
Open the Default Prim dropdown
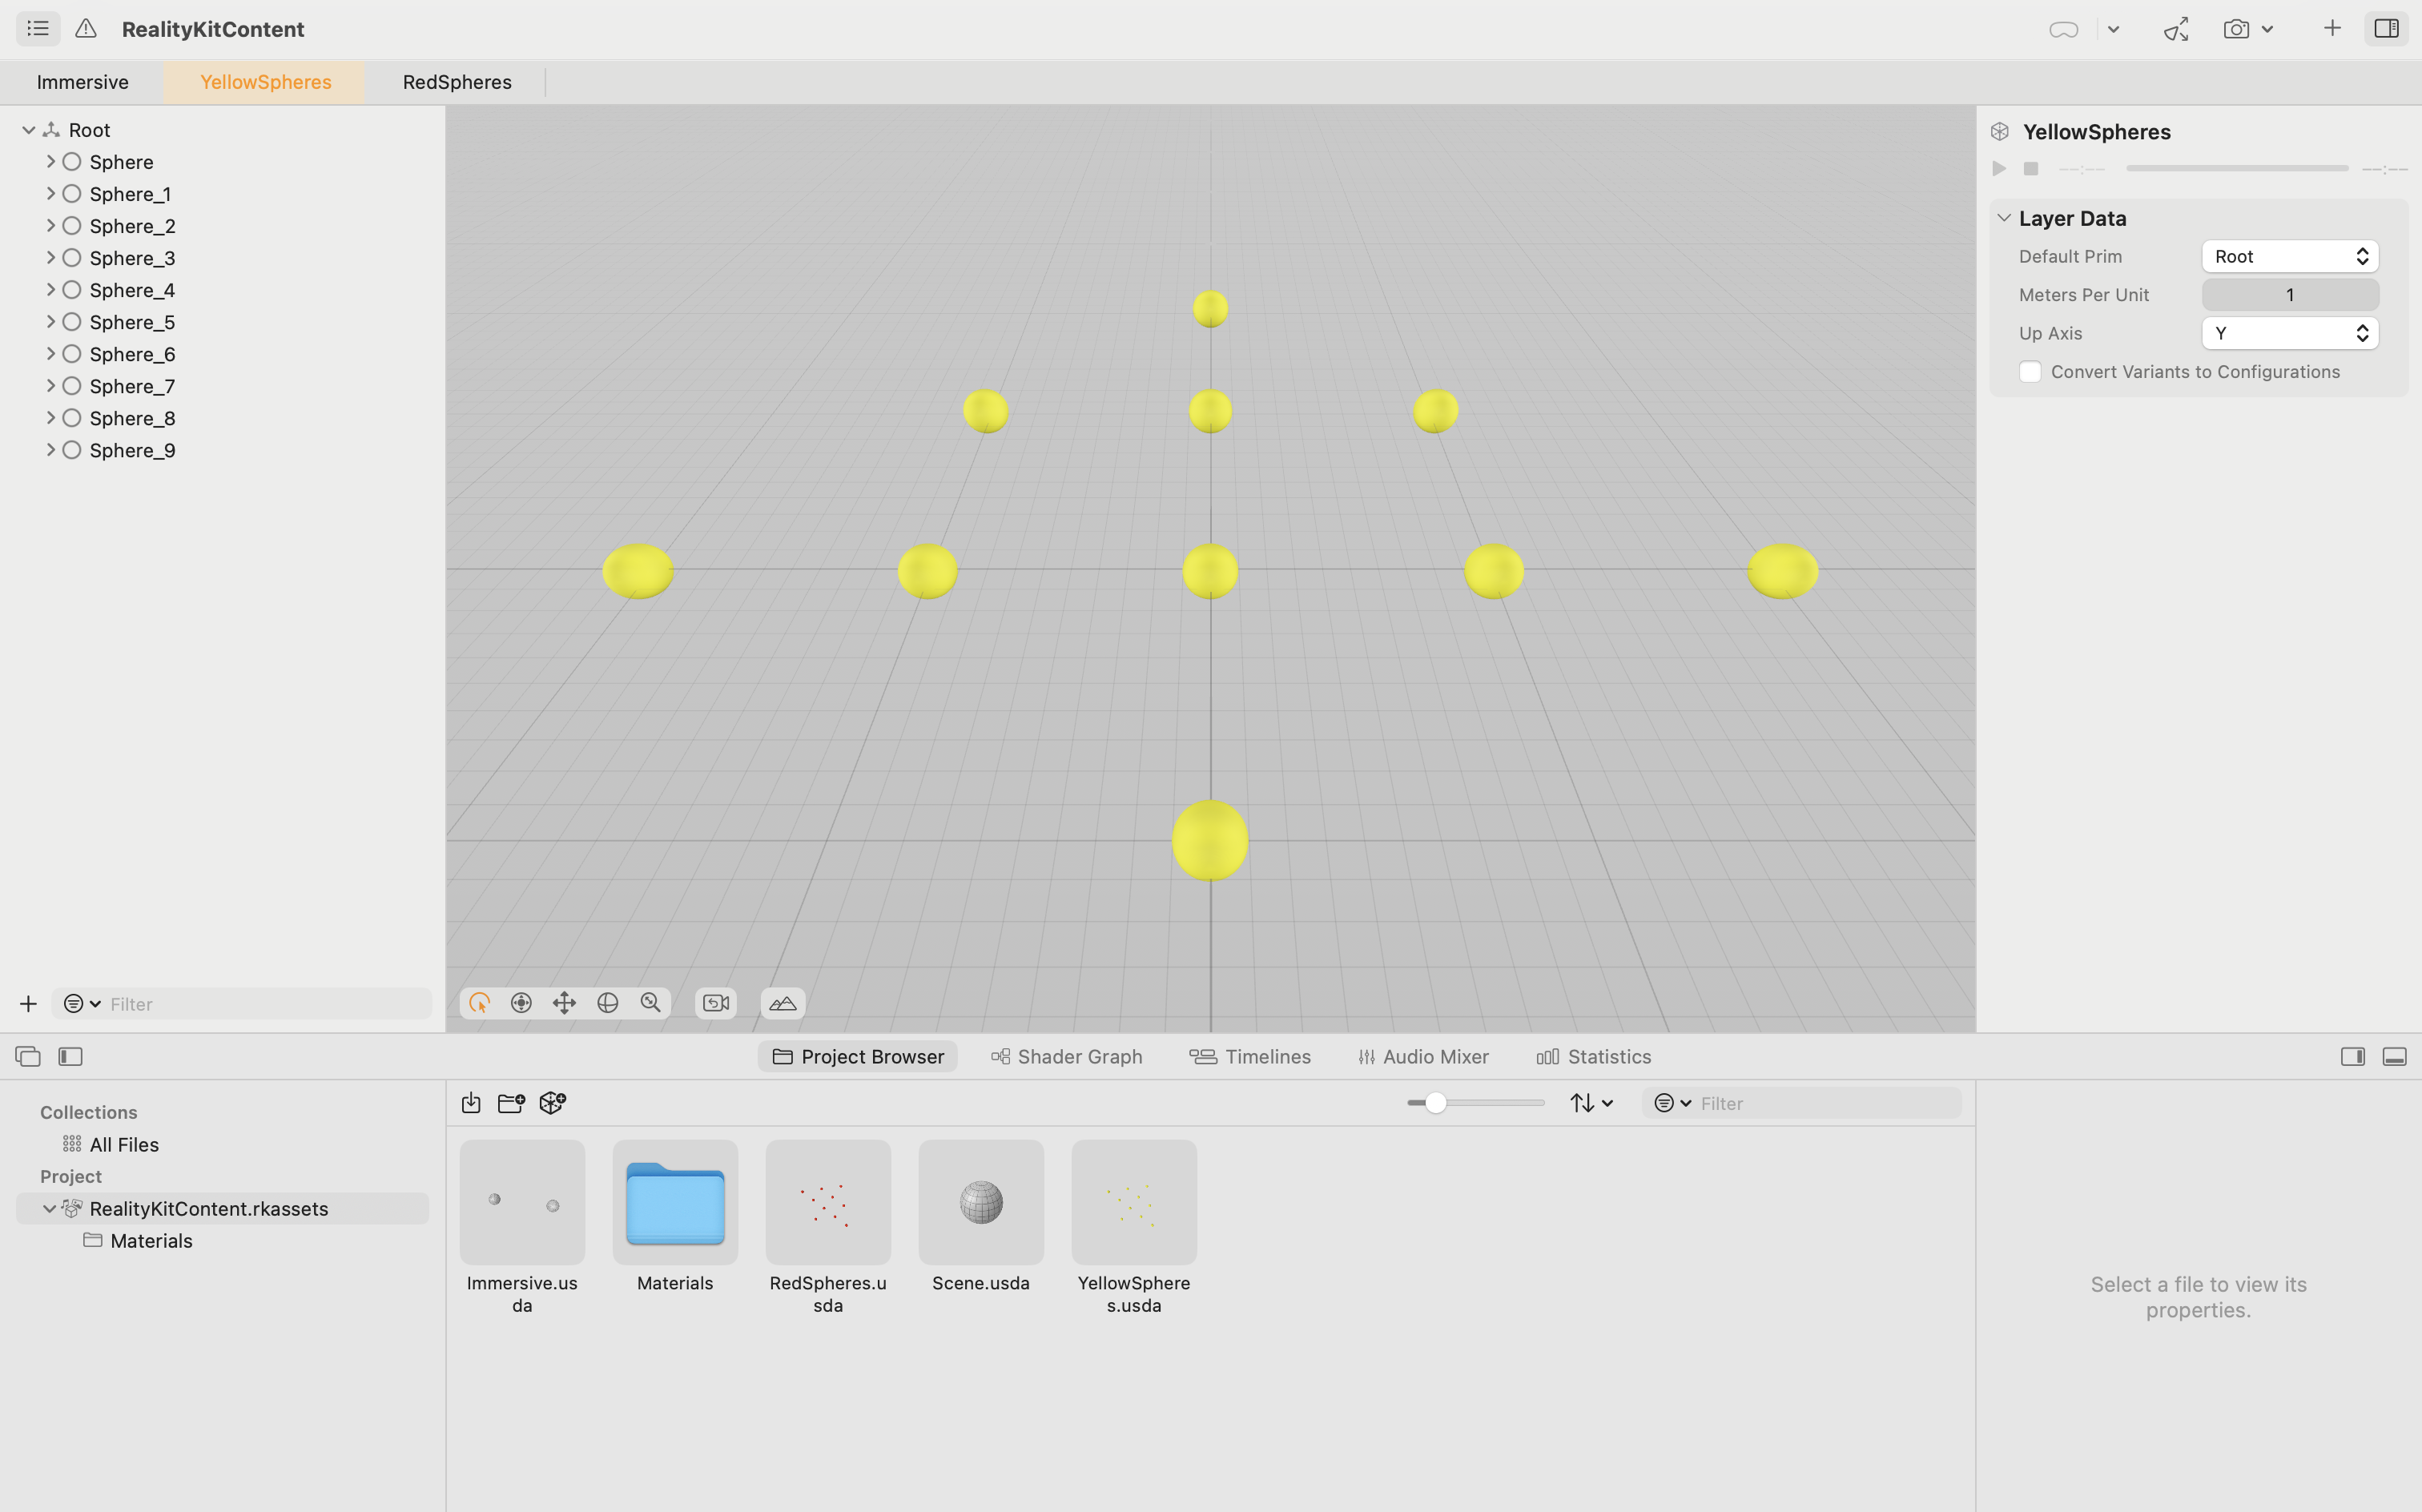click(2290, 256)
